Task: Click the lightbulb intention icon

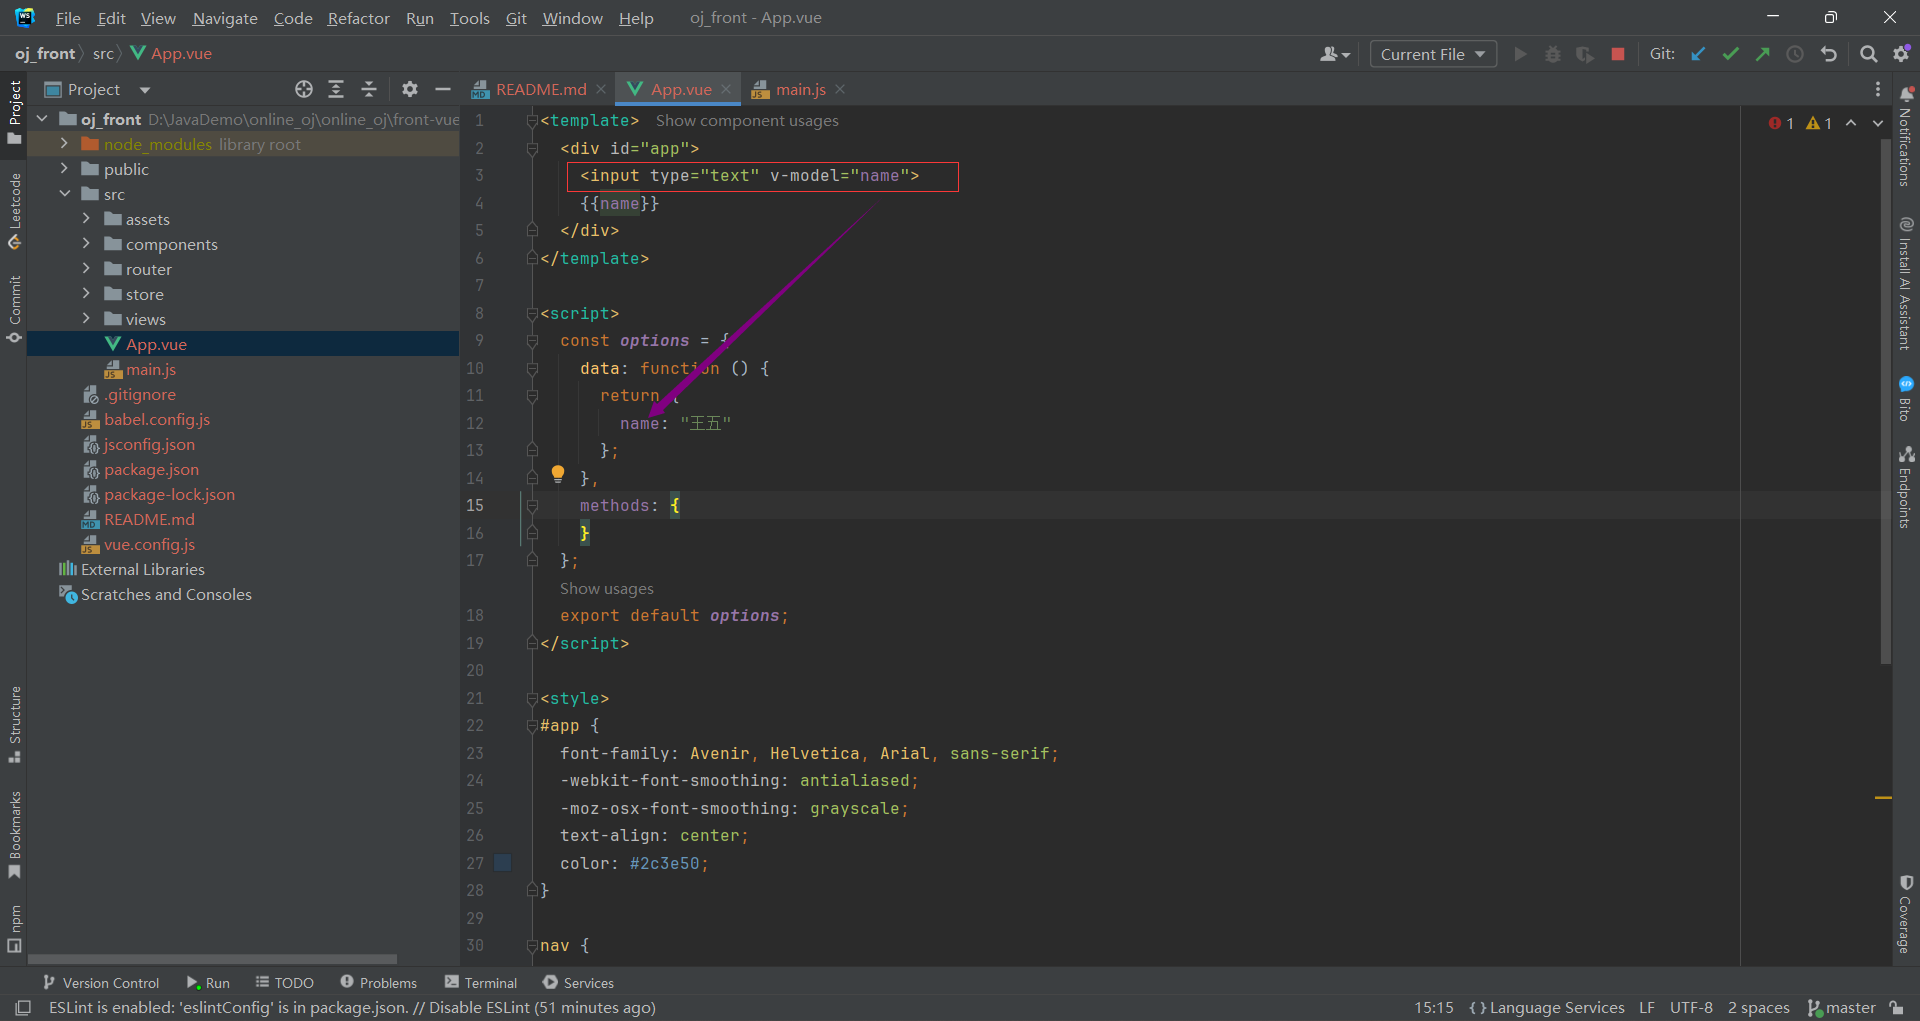Action: [558, 474]
